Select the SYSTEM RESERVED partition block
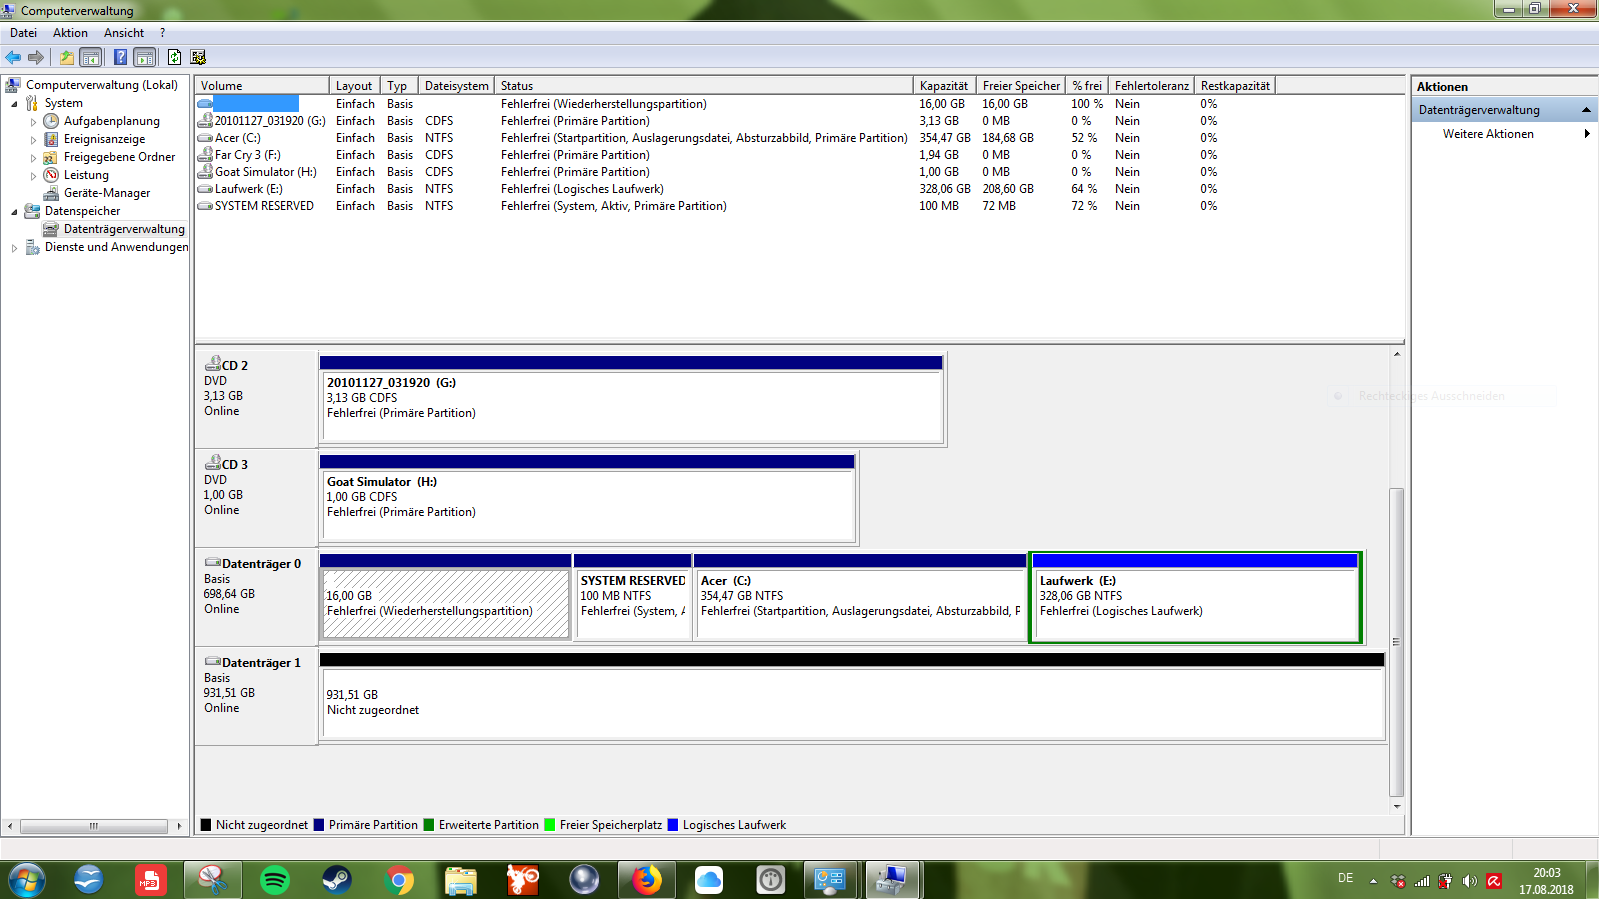 coord(632,597)
